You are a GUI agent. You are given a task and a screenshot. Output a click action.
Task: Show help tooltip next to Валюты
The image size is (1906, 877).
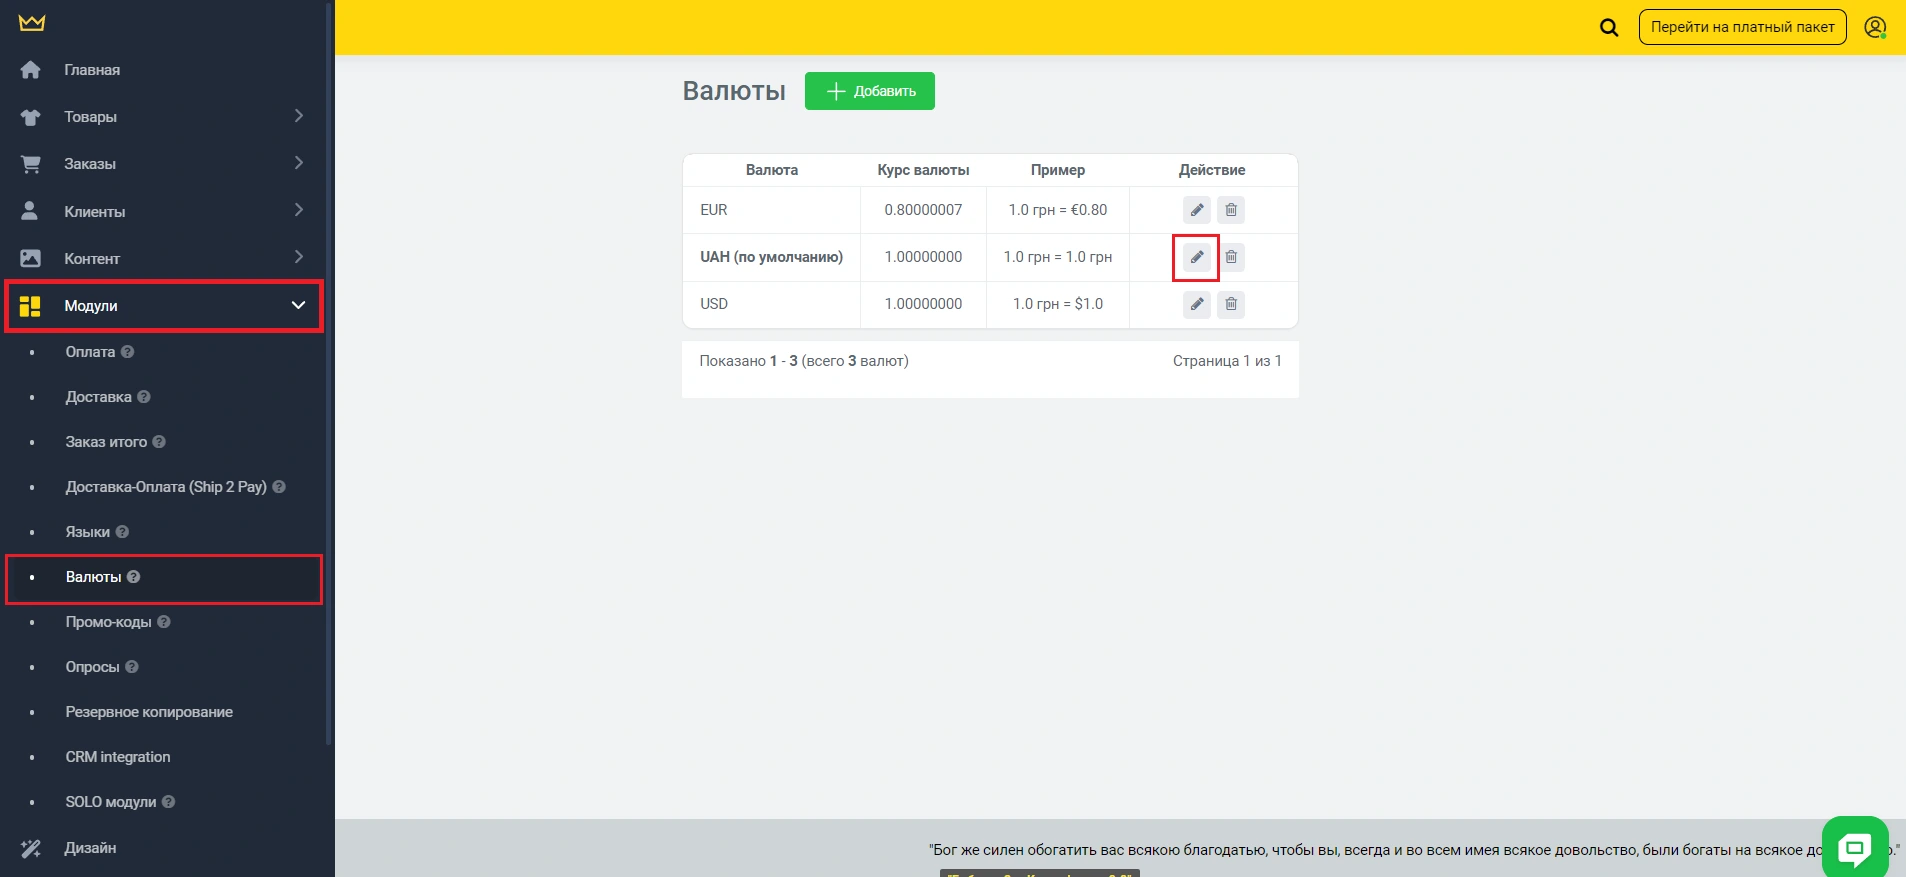click(x=134, y=577)
